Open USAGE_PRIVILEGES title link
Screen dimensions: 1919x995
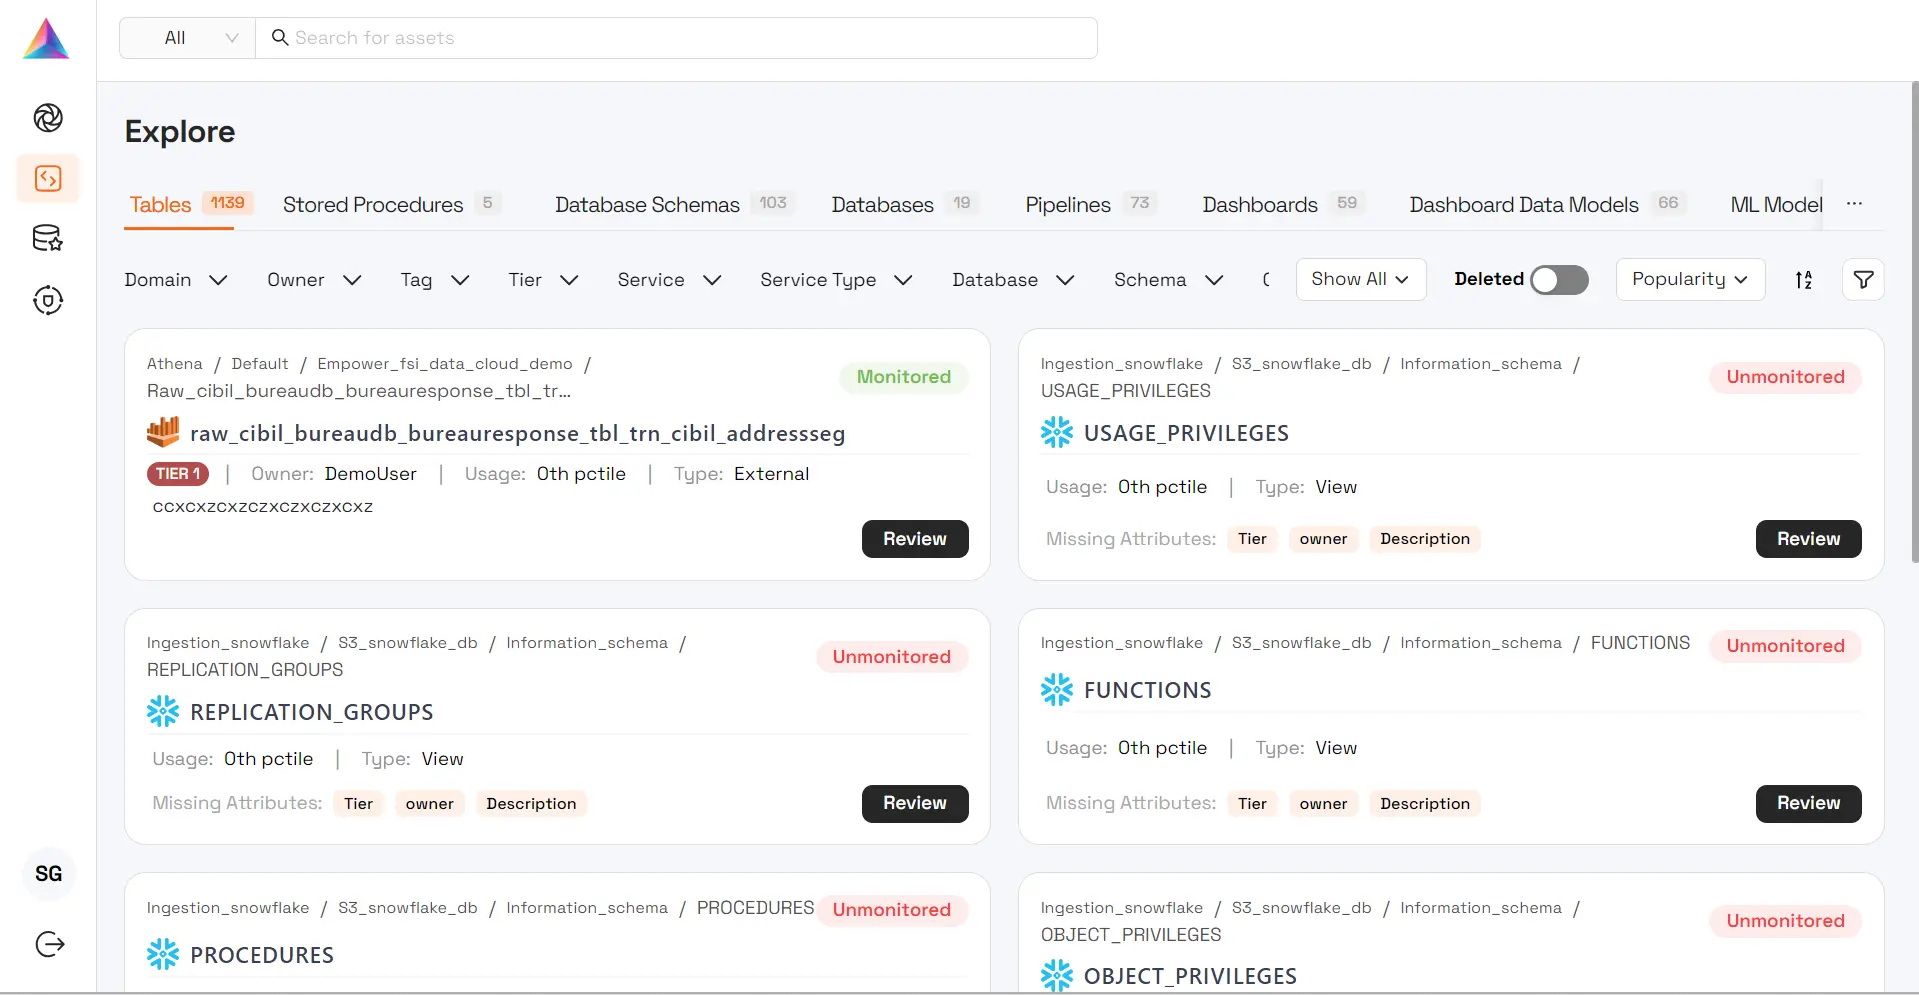tap(1186, 433)
